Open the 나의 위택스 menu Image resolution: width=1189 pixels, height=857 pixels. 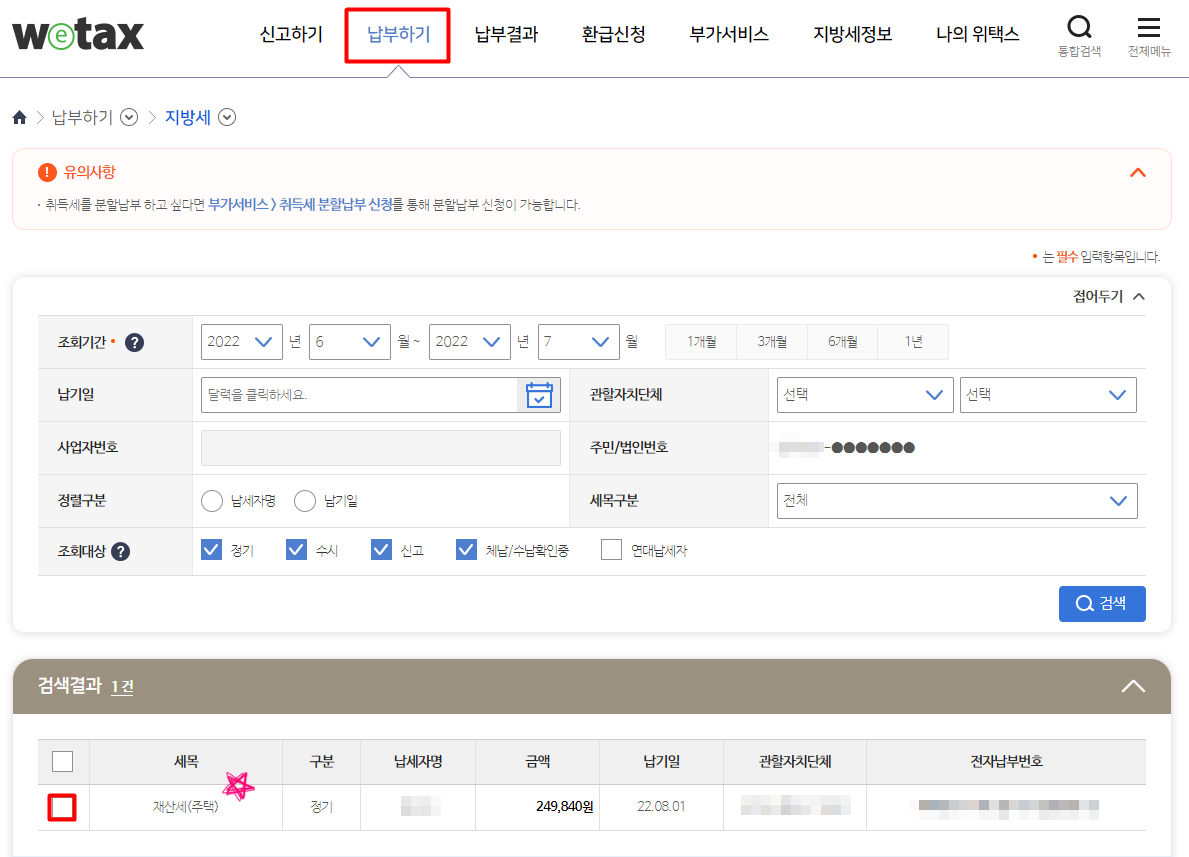point(977,34)
